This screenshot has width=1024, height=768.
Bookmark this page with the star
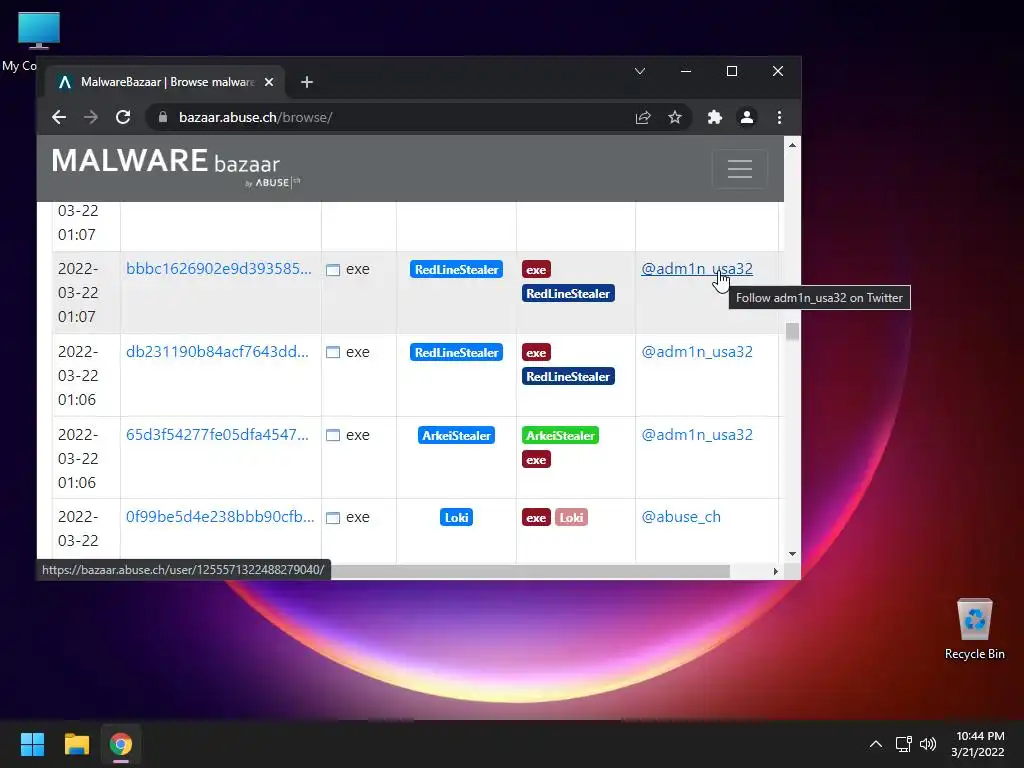coord(675,118)
